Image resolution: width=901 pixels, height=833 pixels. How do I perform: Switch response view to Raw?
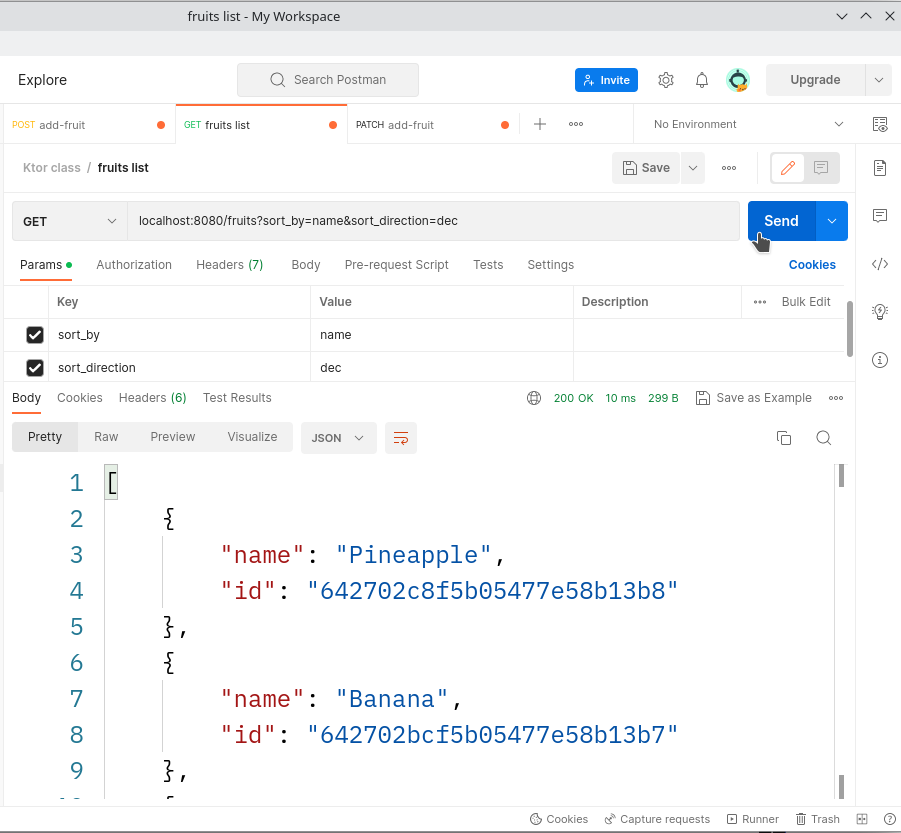coord(106,437)
